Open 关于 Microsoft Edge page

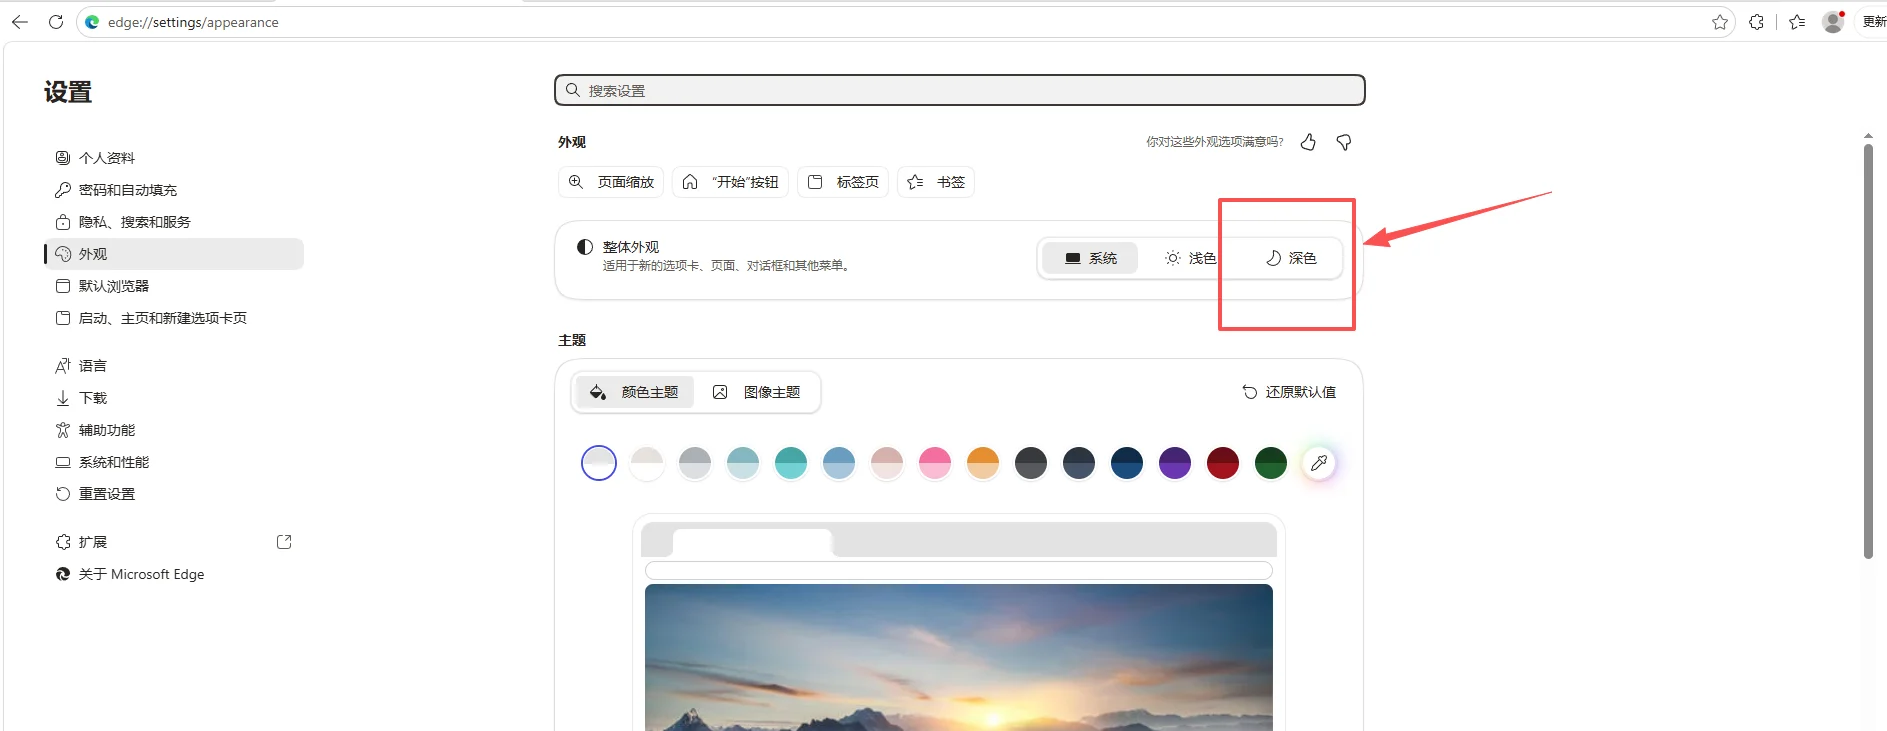(174, 574)
